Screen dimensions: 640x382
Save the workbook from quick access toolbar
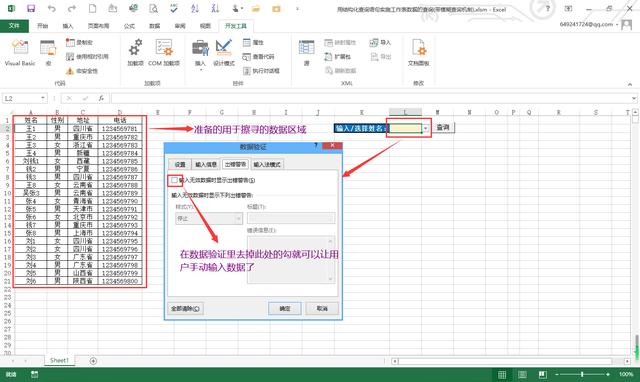point(31,9)
